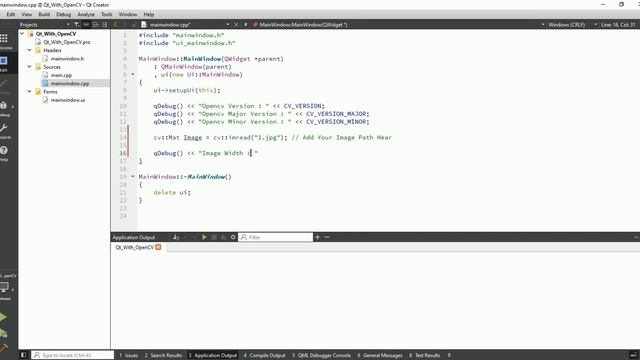Zoom out the Application Output text

pyautogui.click(x=327, y=237)
